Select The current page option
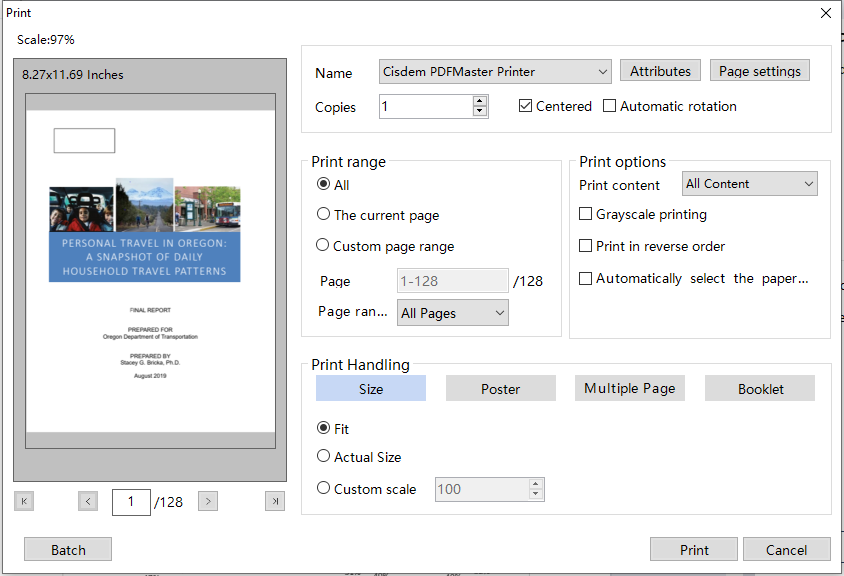Viewport: 844px width, 576px height. click(378, 215)
